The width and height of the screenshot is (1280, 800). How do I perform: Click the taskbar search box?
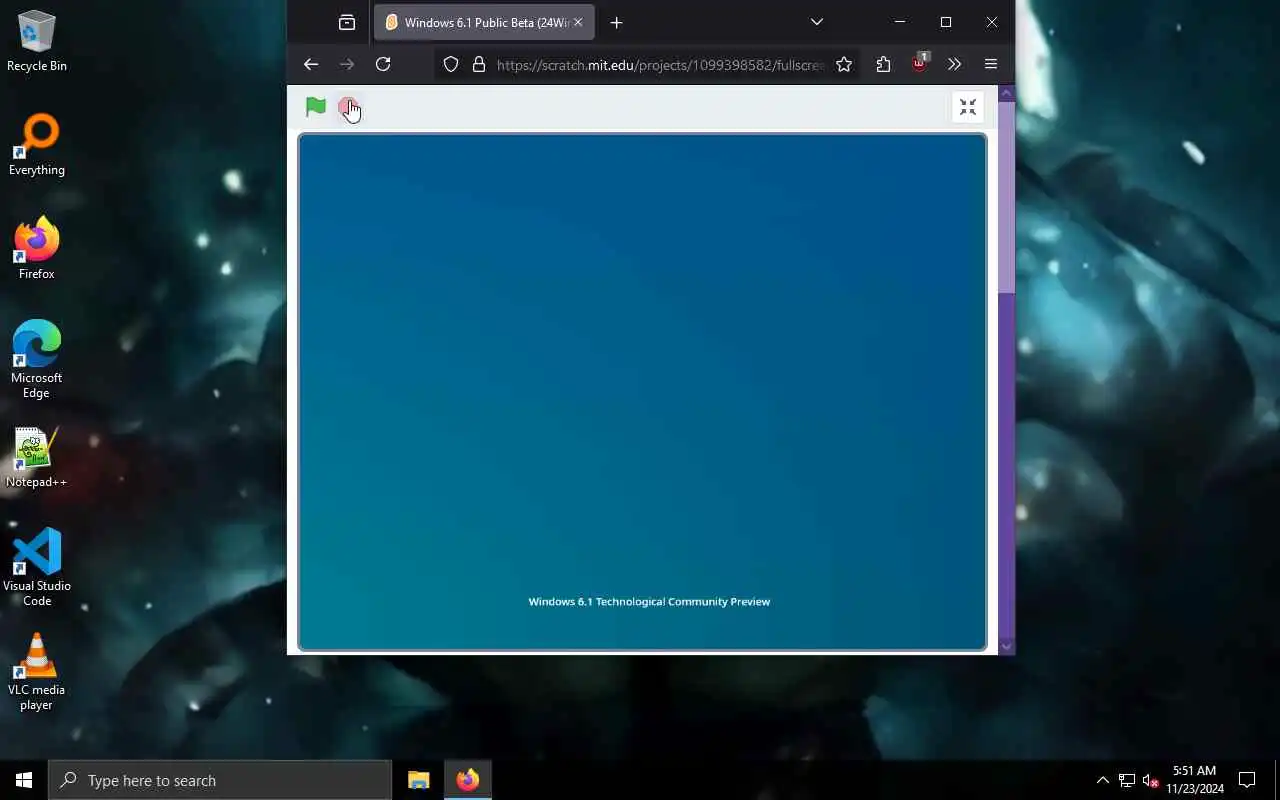point(220,780)
